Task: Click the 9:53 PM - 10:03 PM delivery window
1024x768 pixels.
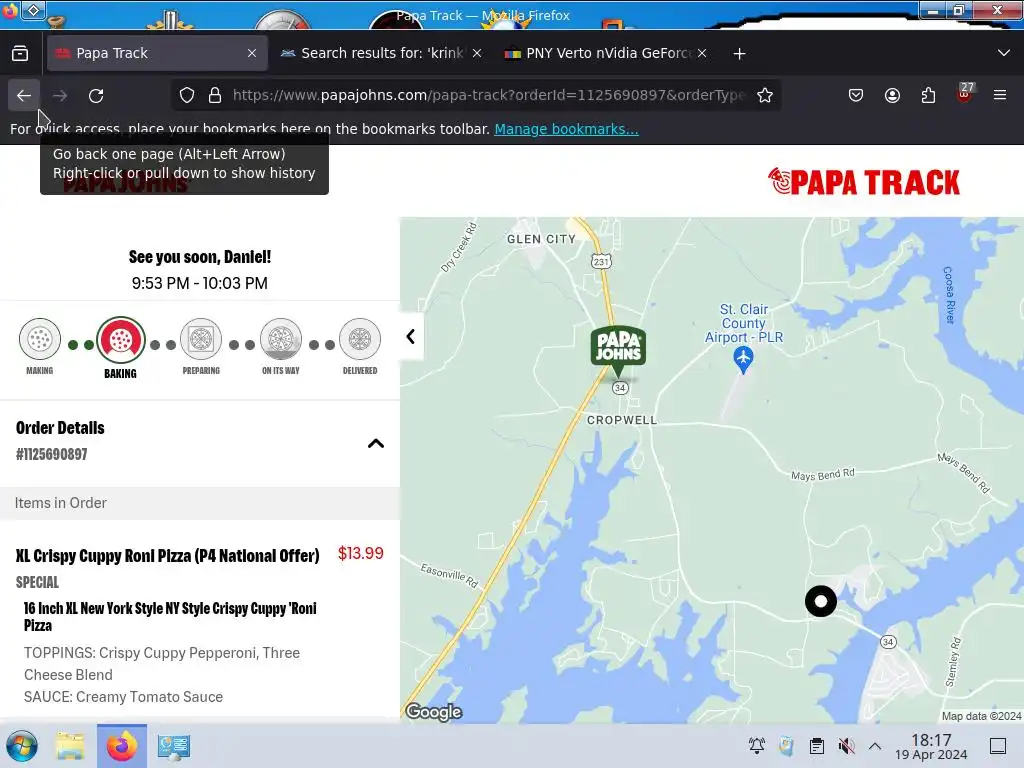Action: pos(200,283)
